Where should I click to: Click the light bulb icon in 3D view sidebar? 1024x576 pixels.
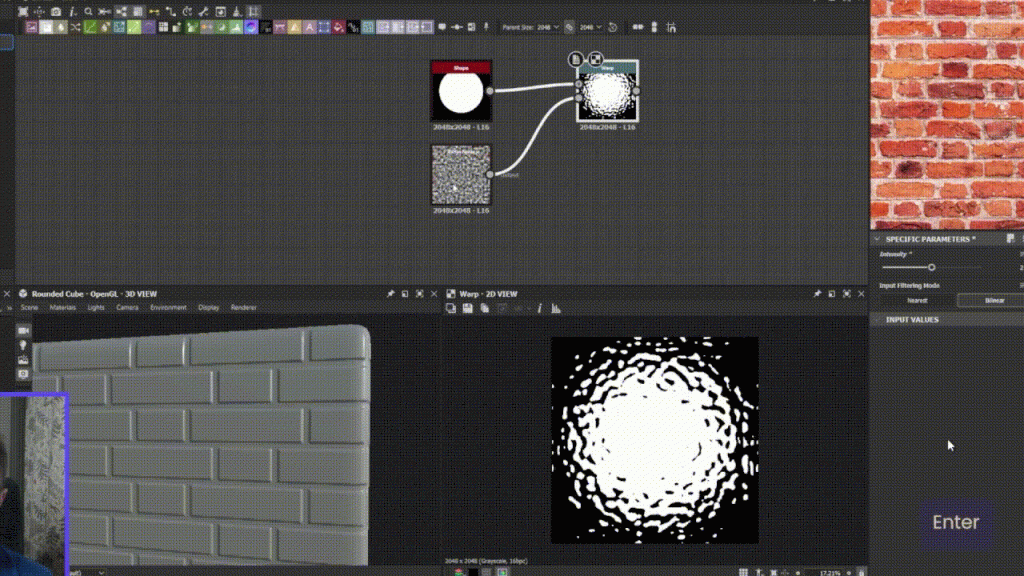[x=23, y=345]
